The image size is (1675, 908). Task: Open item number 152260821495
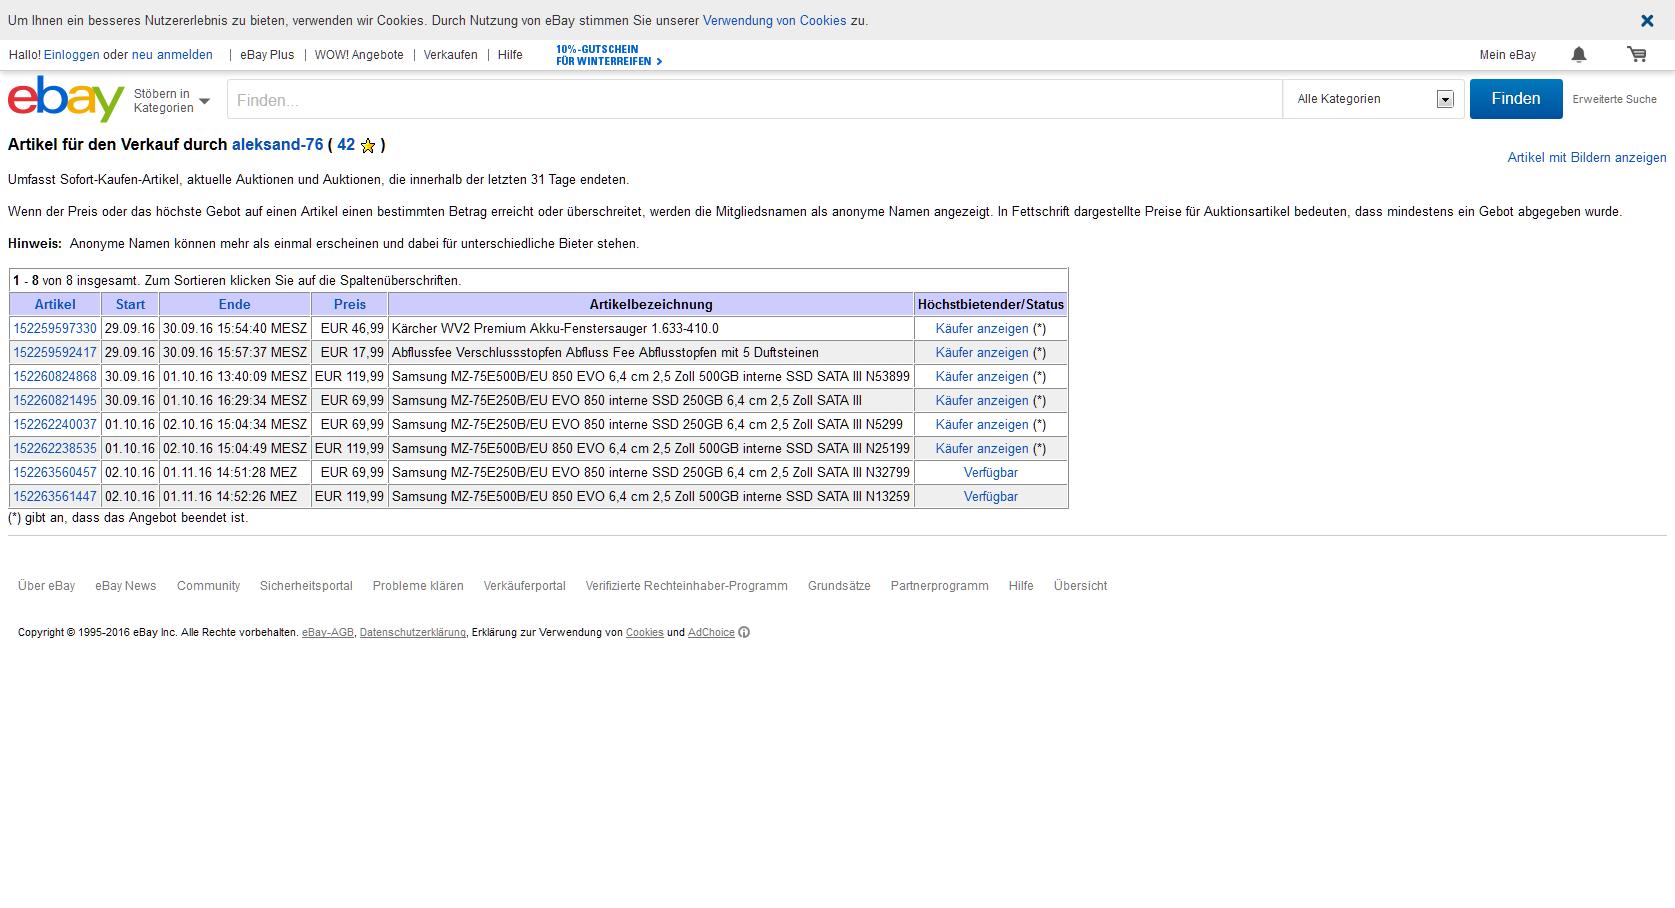click(x=55, y=400)
